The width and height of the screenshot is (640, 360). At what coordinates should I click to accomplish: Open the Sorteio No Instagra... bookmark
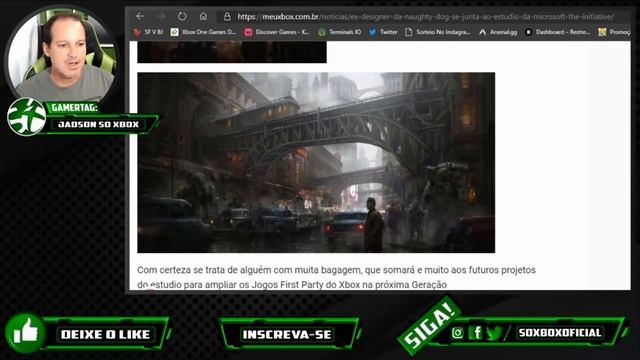(x=438, y=32)
